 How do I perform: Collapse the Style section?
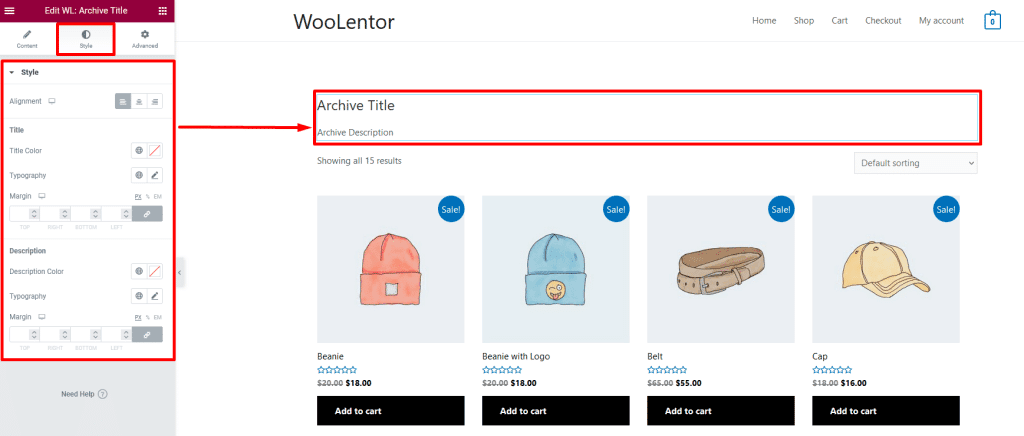[12, 72]
